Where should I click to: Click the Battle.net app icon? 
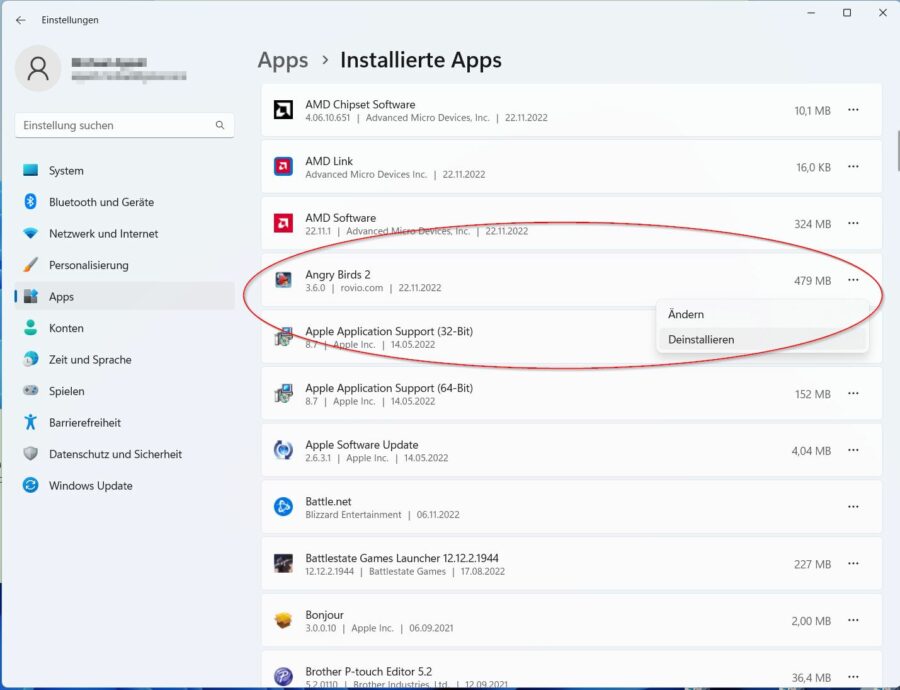[282, 507]
